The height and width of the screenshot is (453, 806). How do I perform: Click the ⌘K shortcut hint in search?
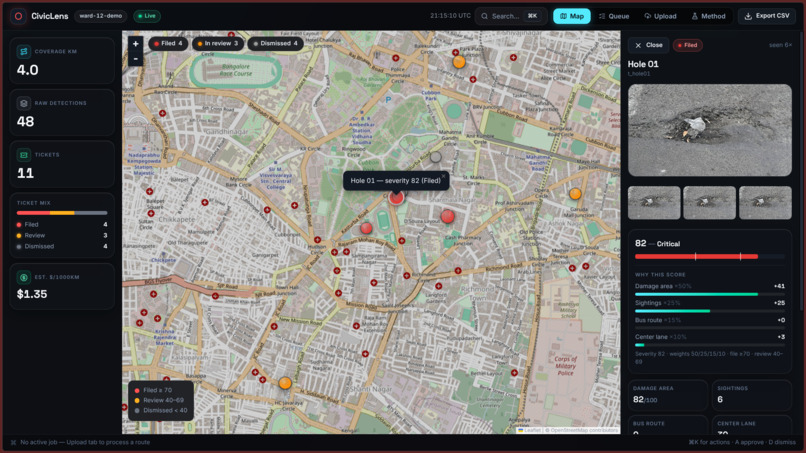[533, 16]
